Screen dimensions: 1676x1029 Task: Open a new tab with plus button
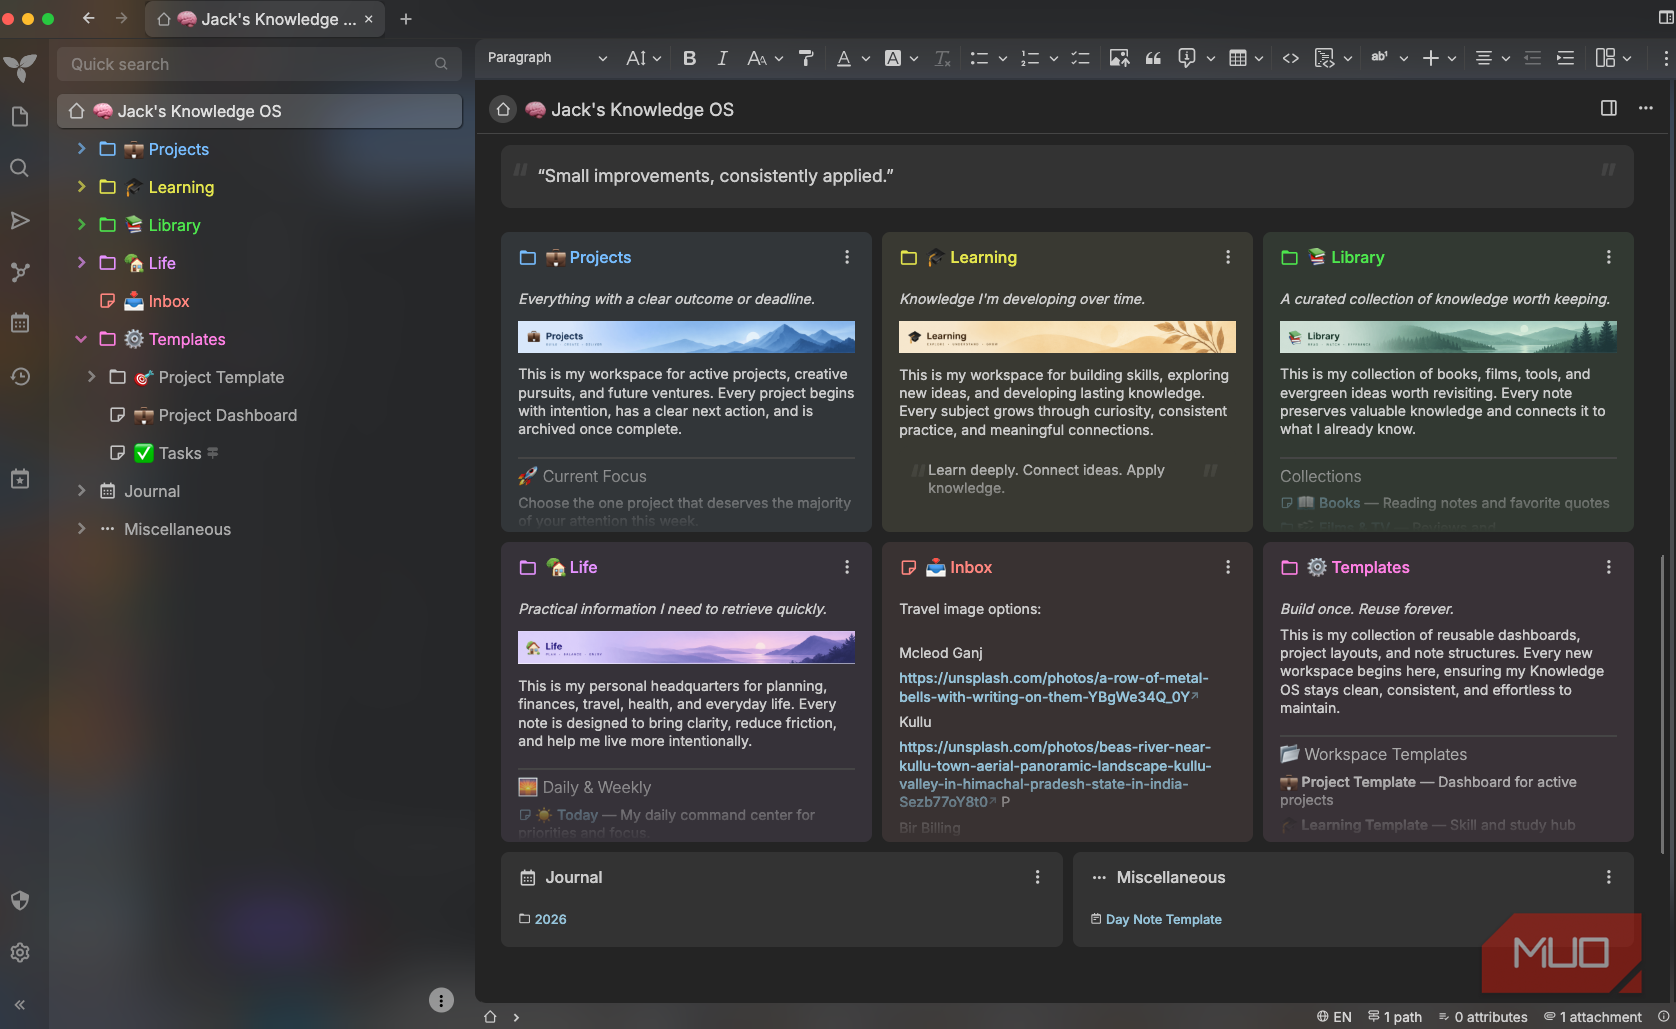406,19
